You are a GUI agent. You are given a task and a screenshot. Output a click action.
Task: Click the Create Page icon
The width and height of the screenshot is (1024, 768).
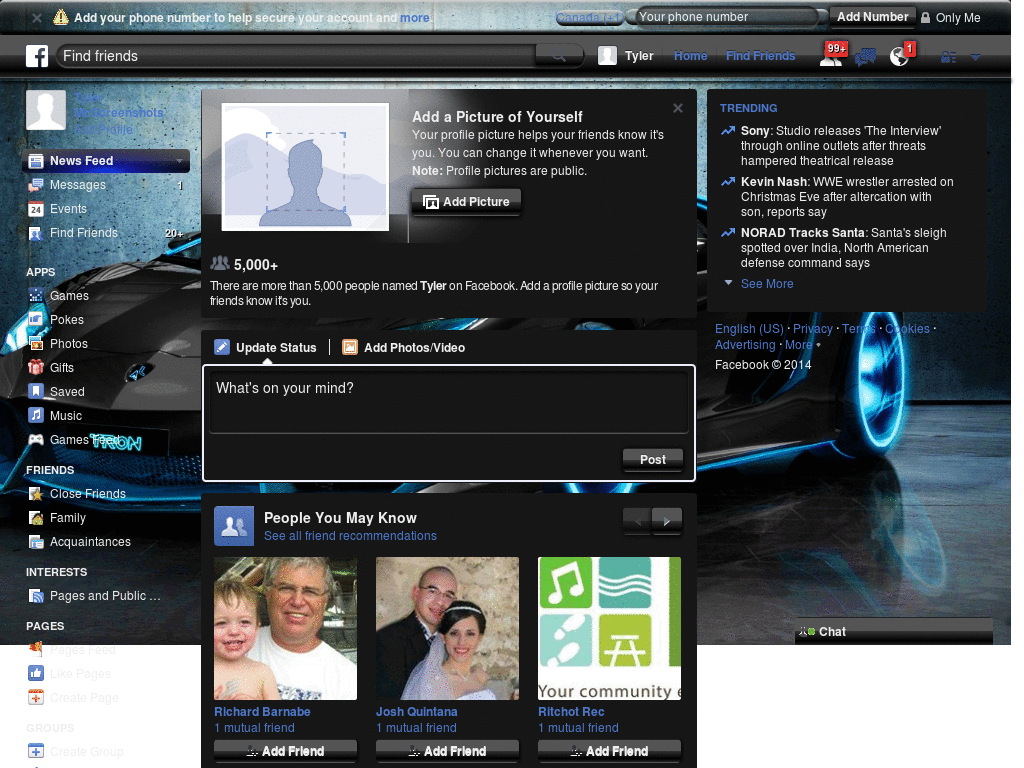[36, 697]
